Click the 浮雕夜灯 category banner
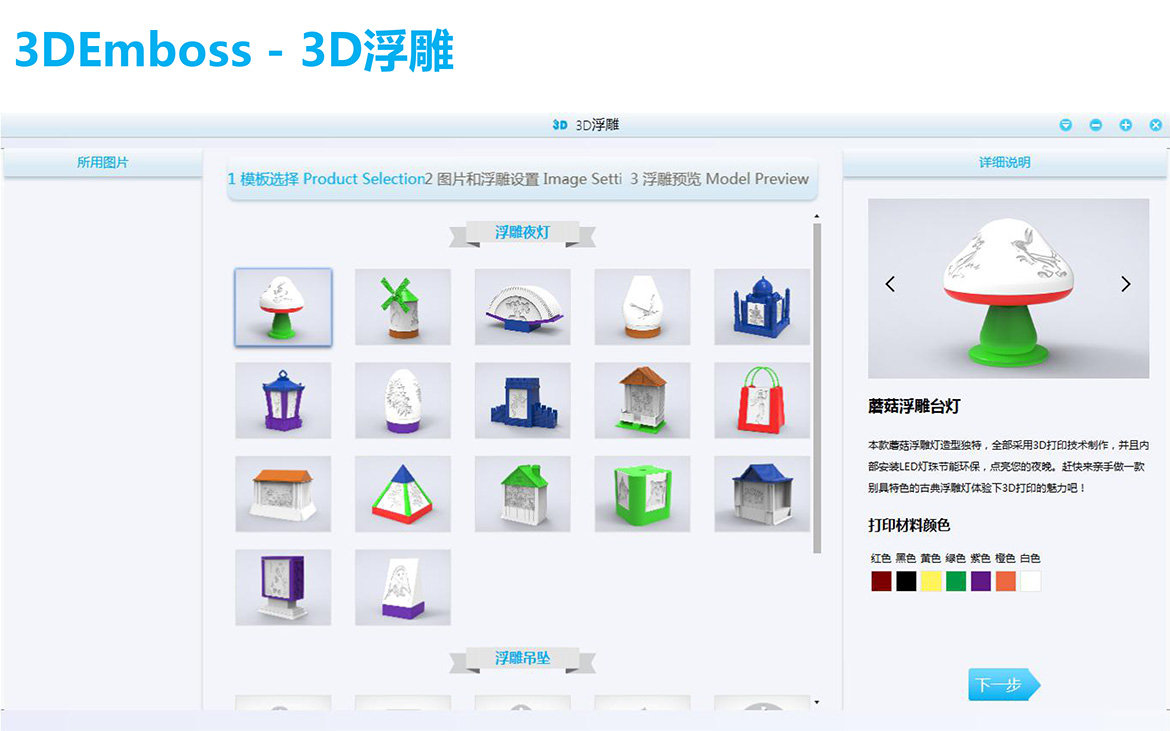This screenshot has height=731, width=1170. tap(522, 233)
